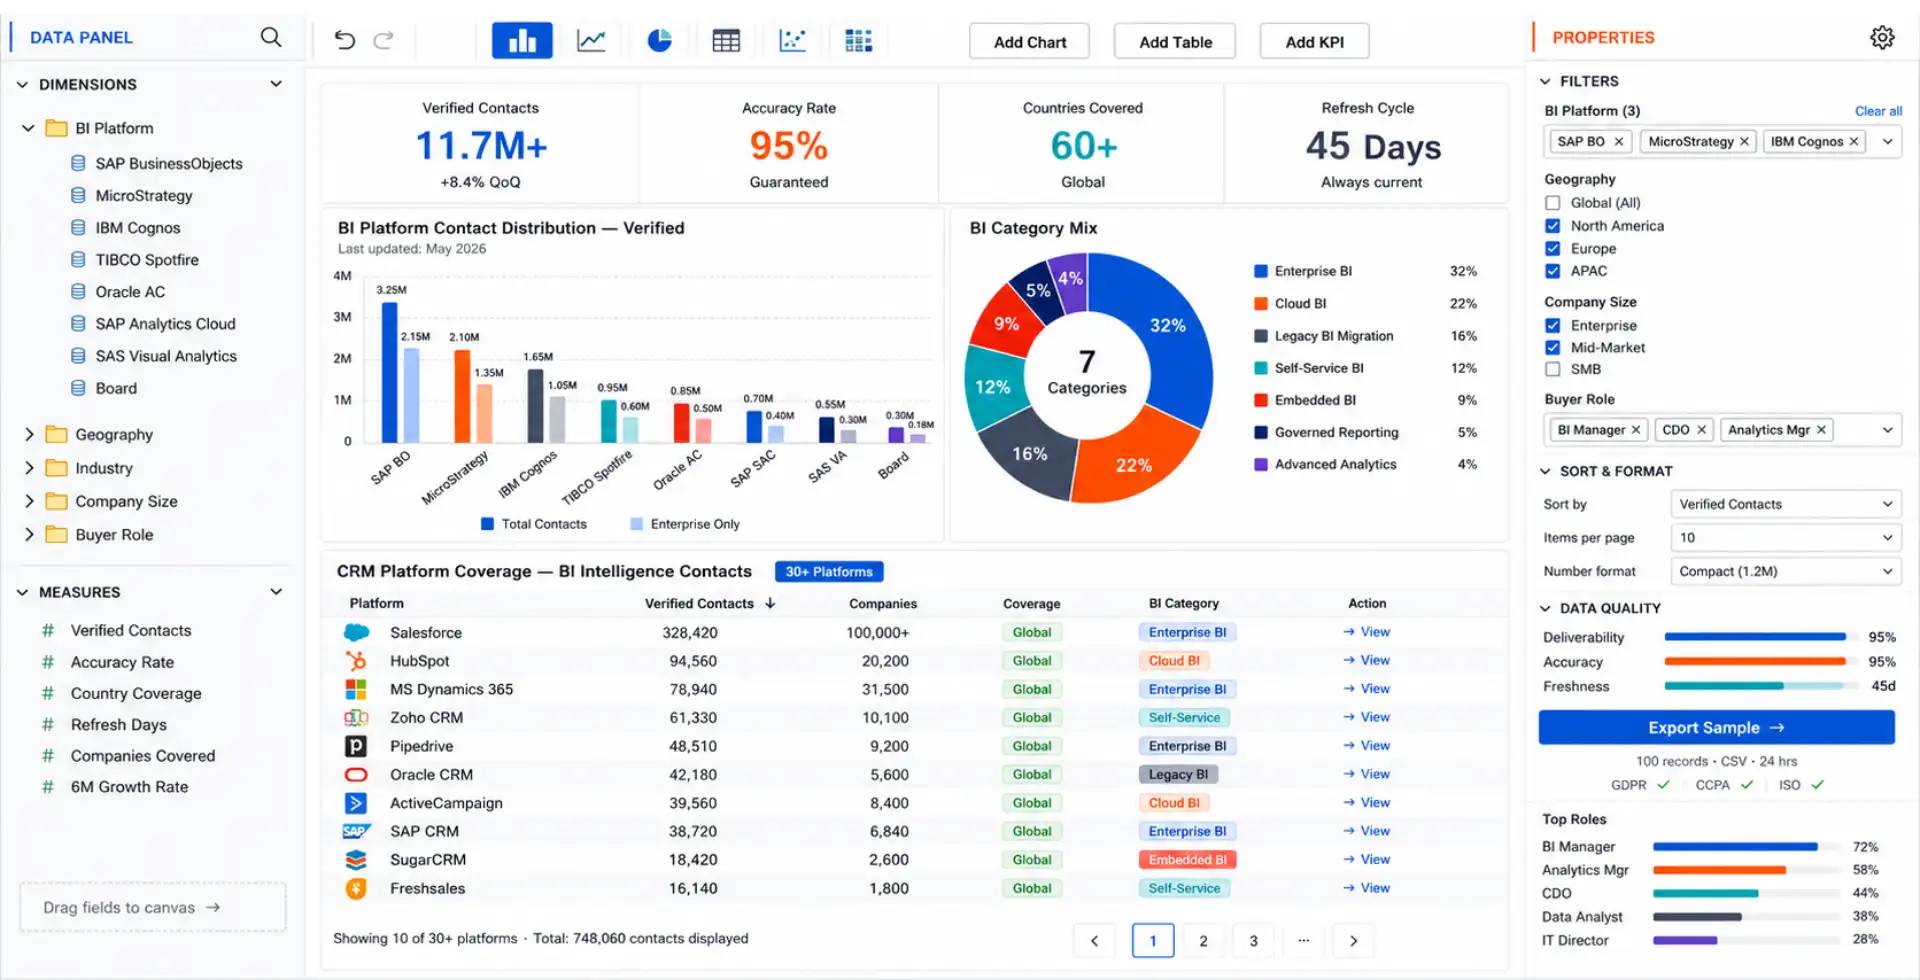
Task: Click the Pipedrive logo icon
Action: click(x=356, y=746)
